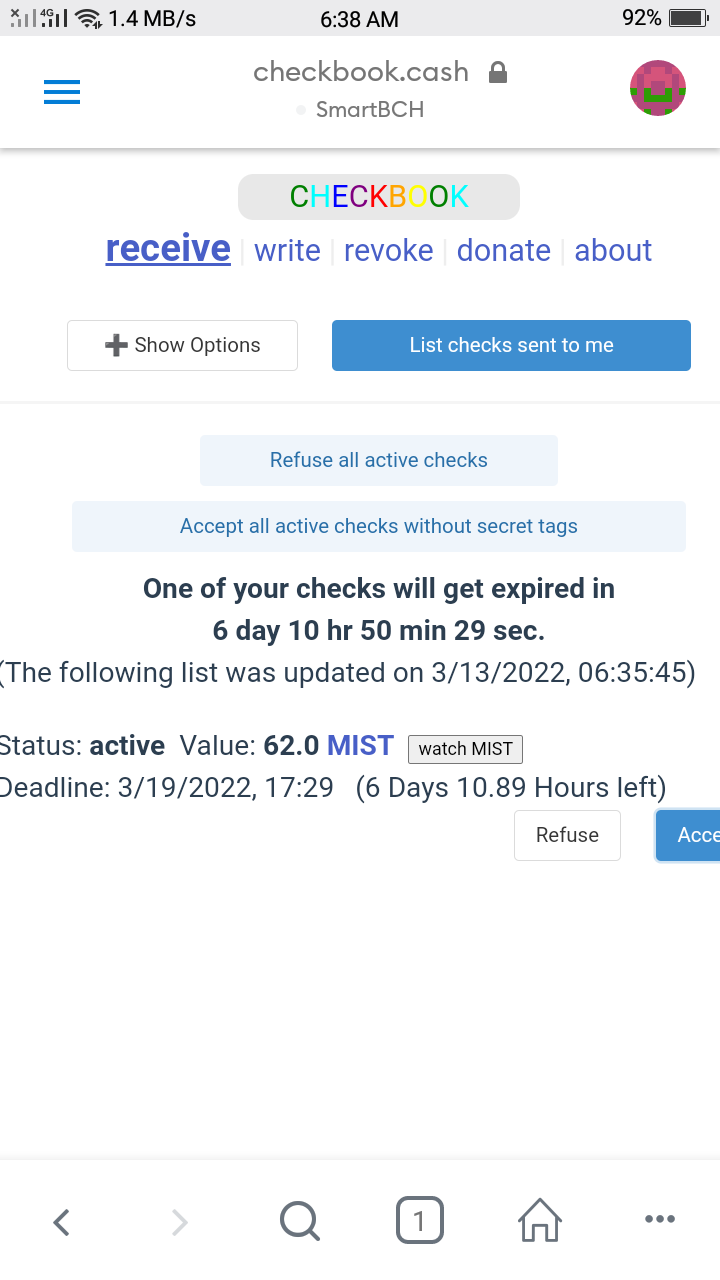Open the tab switcher showing 1
This screenshot has width=720, height=1280.
(x=420, y=1221)
